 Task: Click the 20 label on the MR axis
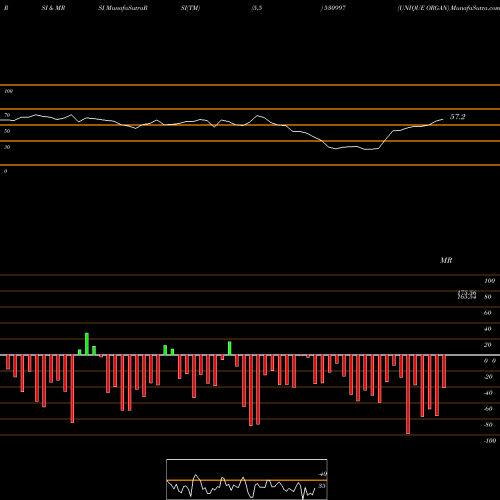pos(488,345)
